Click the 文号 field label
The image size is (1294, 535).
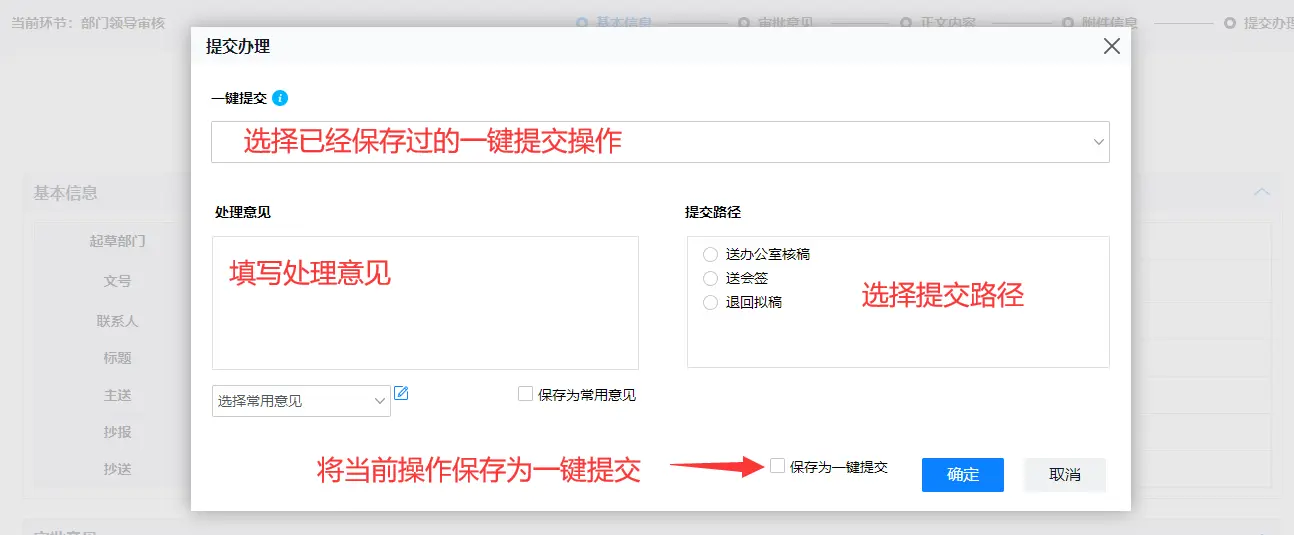[118, 281]
